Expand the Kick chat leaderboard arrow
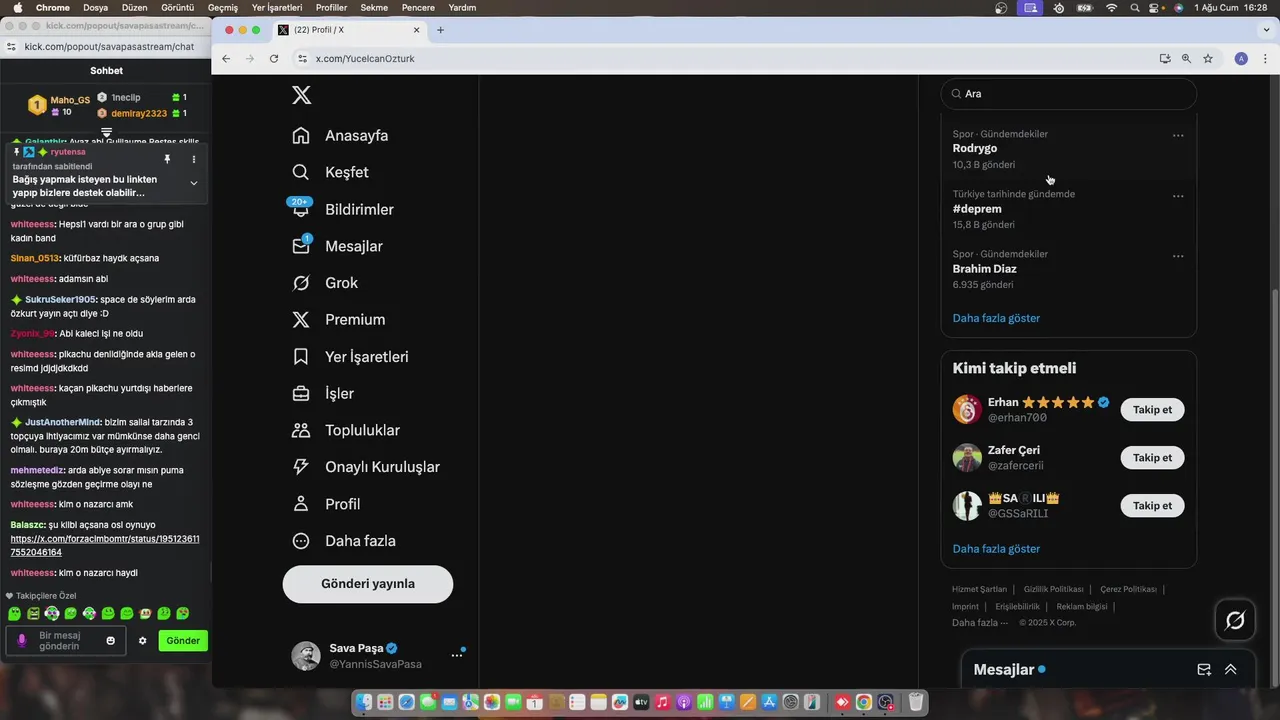Image resolution: width=1280 pixels, height=720 pixels. [x=106, y=132]
